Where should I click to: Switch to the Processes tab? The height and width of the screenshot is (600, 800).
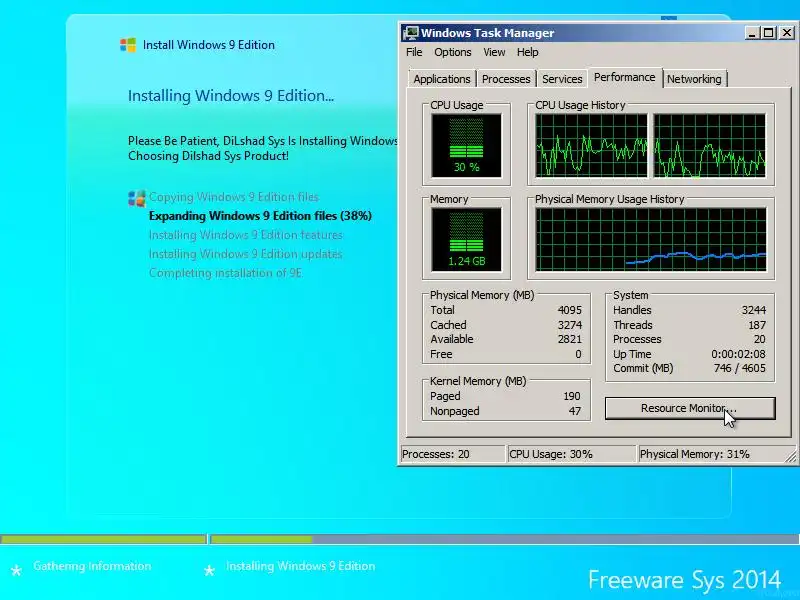click(x=506, y=79)
